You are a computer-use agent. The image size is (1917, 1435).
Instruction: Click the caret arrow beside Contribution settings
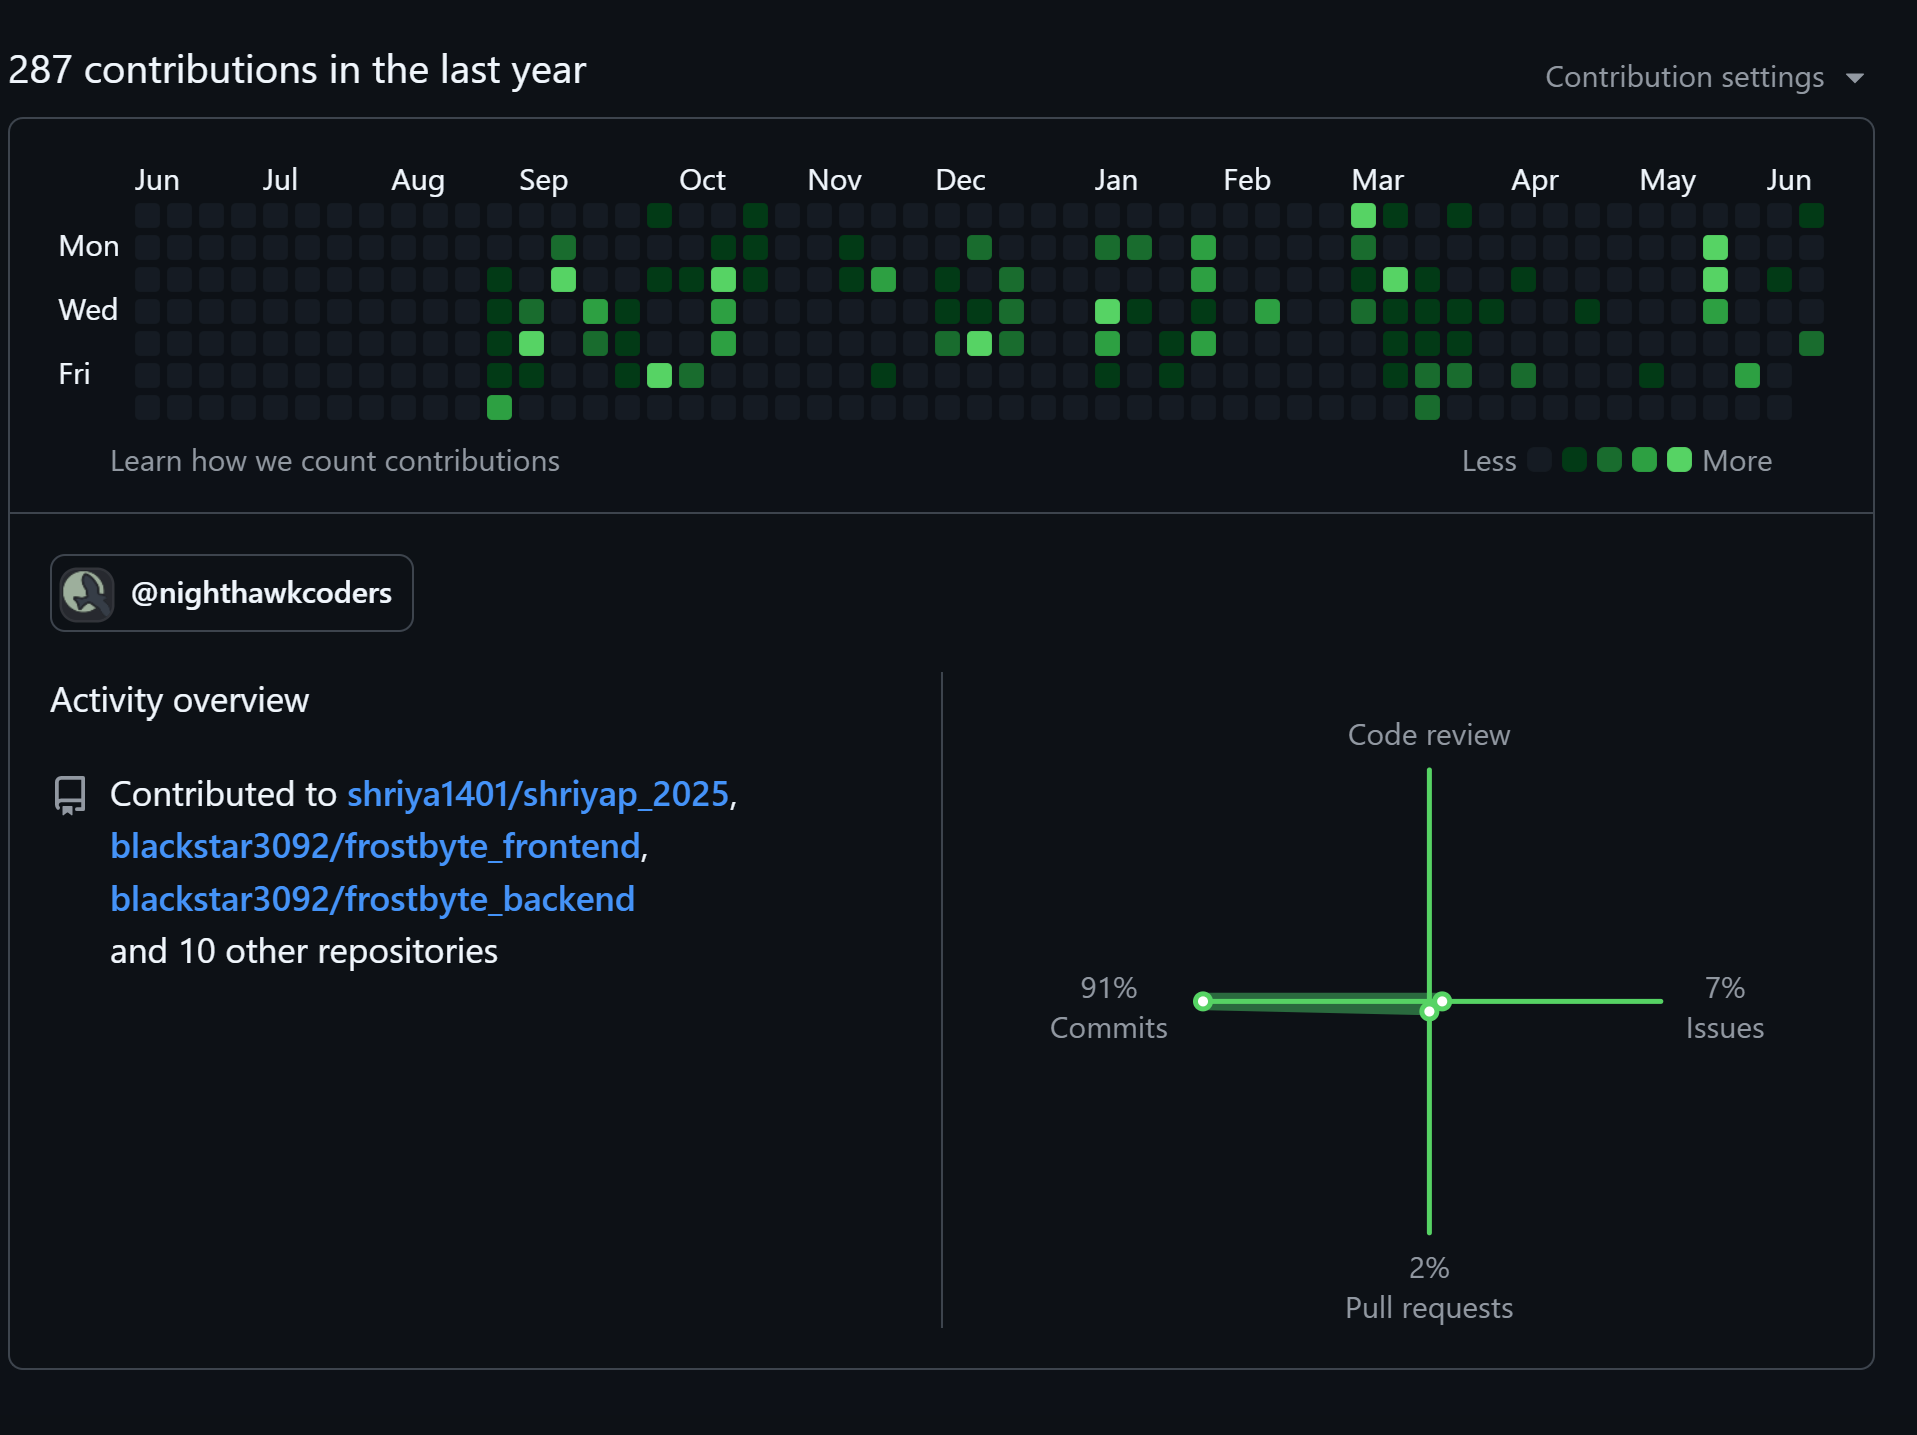pyautogui.click(x=1855, y=78)
